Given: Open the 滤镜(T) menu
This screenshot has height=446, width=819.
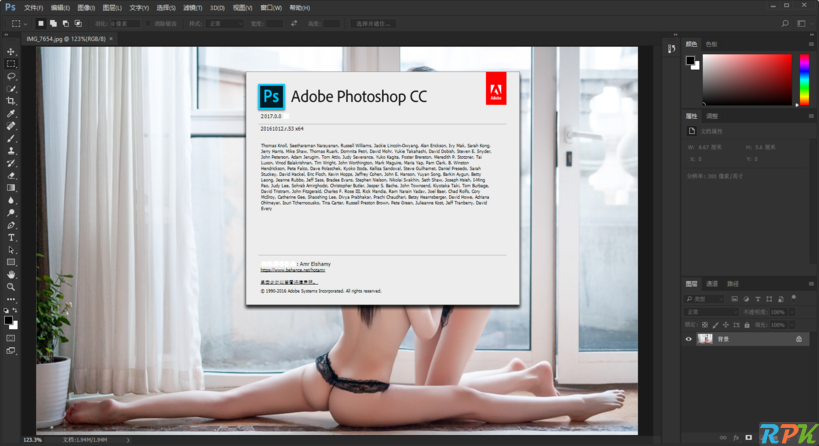Looking at the screenshot, I should coord(193,8).
